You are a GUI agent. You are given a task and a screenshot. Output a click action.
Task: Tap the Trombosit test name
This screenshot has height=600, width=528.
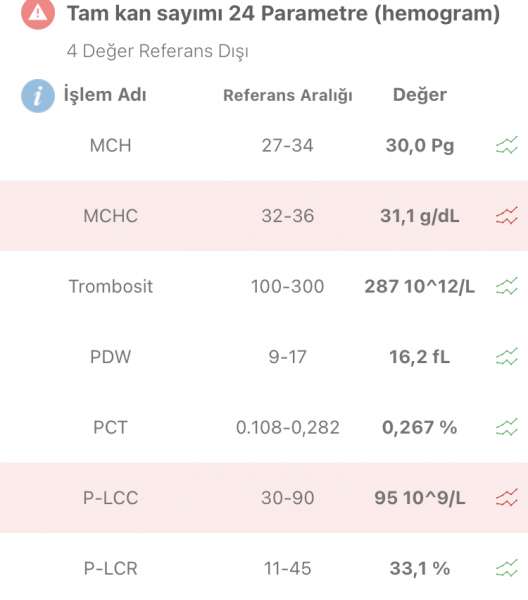[111, 286]
